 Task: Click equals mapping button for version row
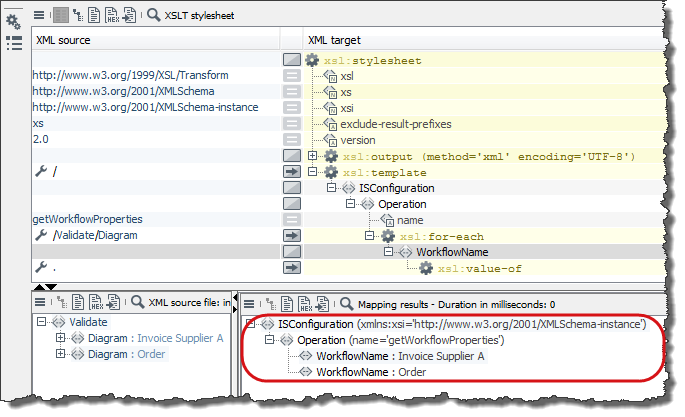(x=292, y=139)
